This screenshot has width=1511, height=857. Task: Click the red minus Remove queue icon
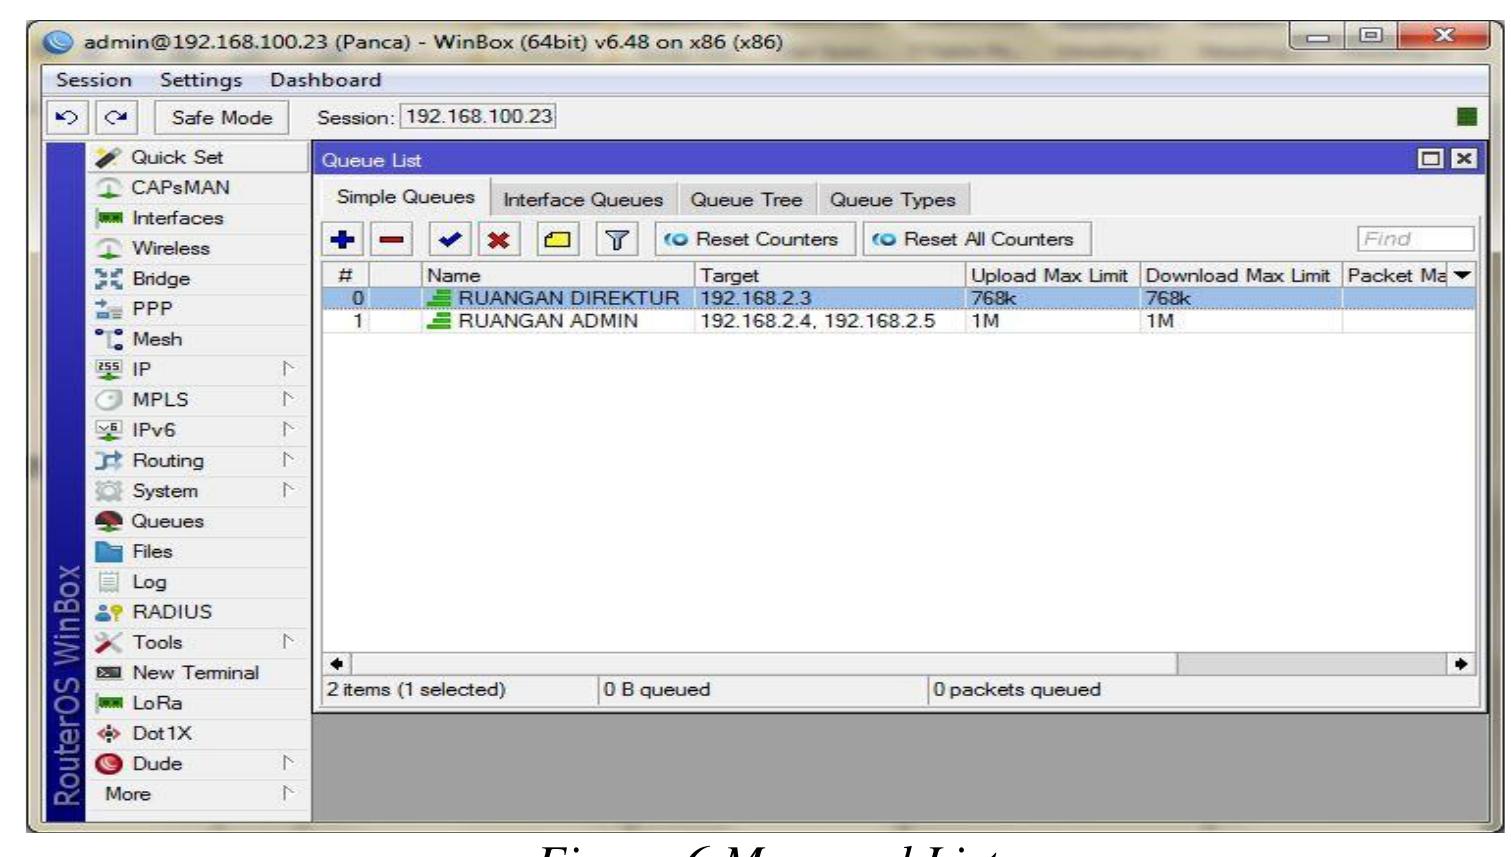(392, 240)
